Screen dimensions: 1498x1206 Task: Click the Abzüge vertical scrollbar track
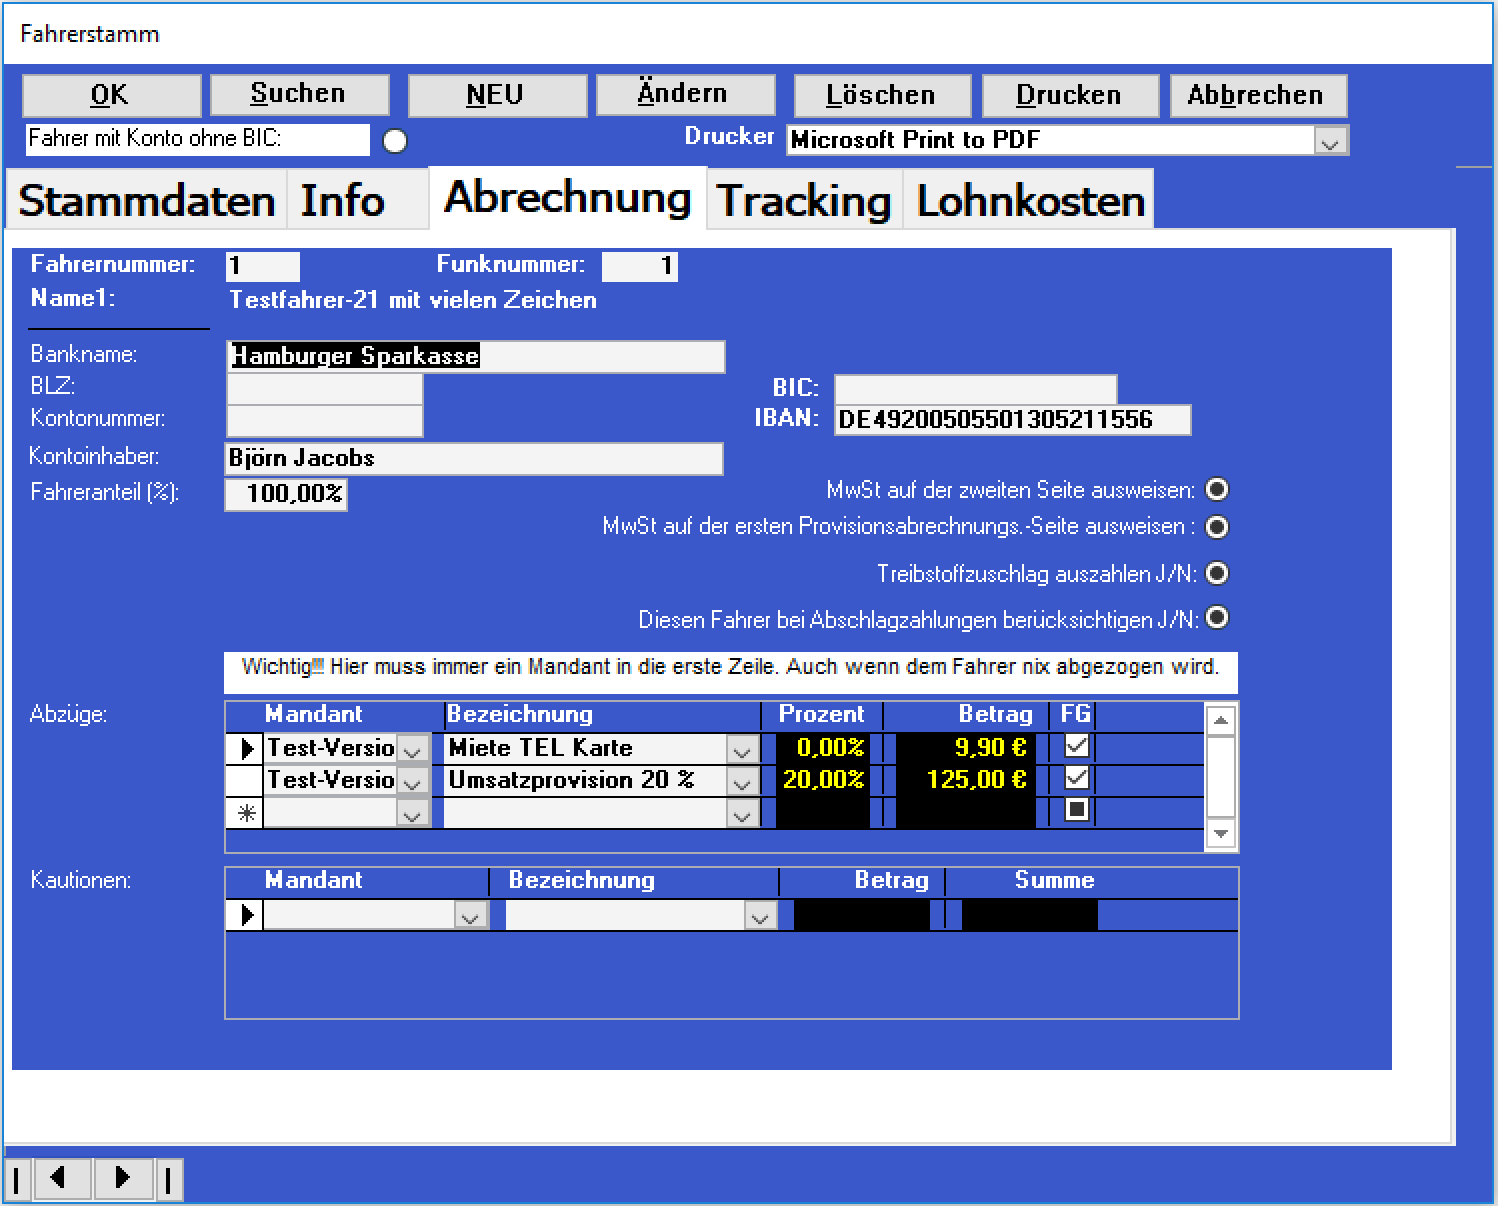(1221, 780)
